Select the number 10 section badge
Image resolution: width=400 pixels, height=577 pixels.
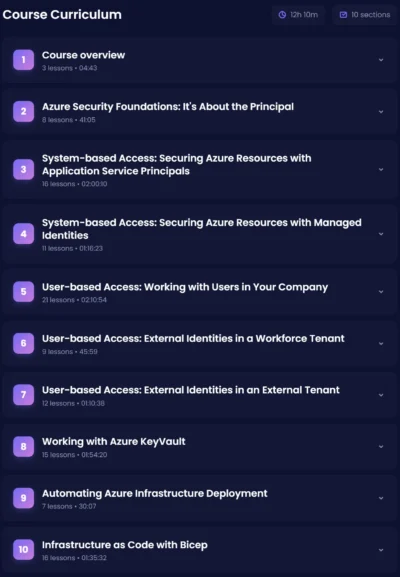pyautogui.click(x=24, y=549)
